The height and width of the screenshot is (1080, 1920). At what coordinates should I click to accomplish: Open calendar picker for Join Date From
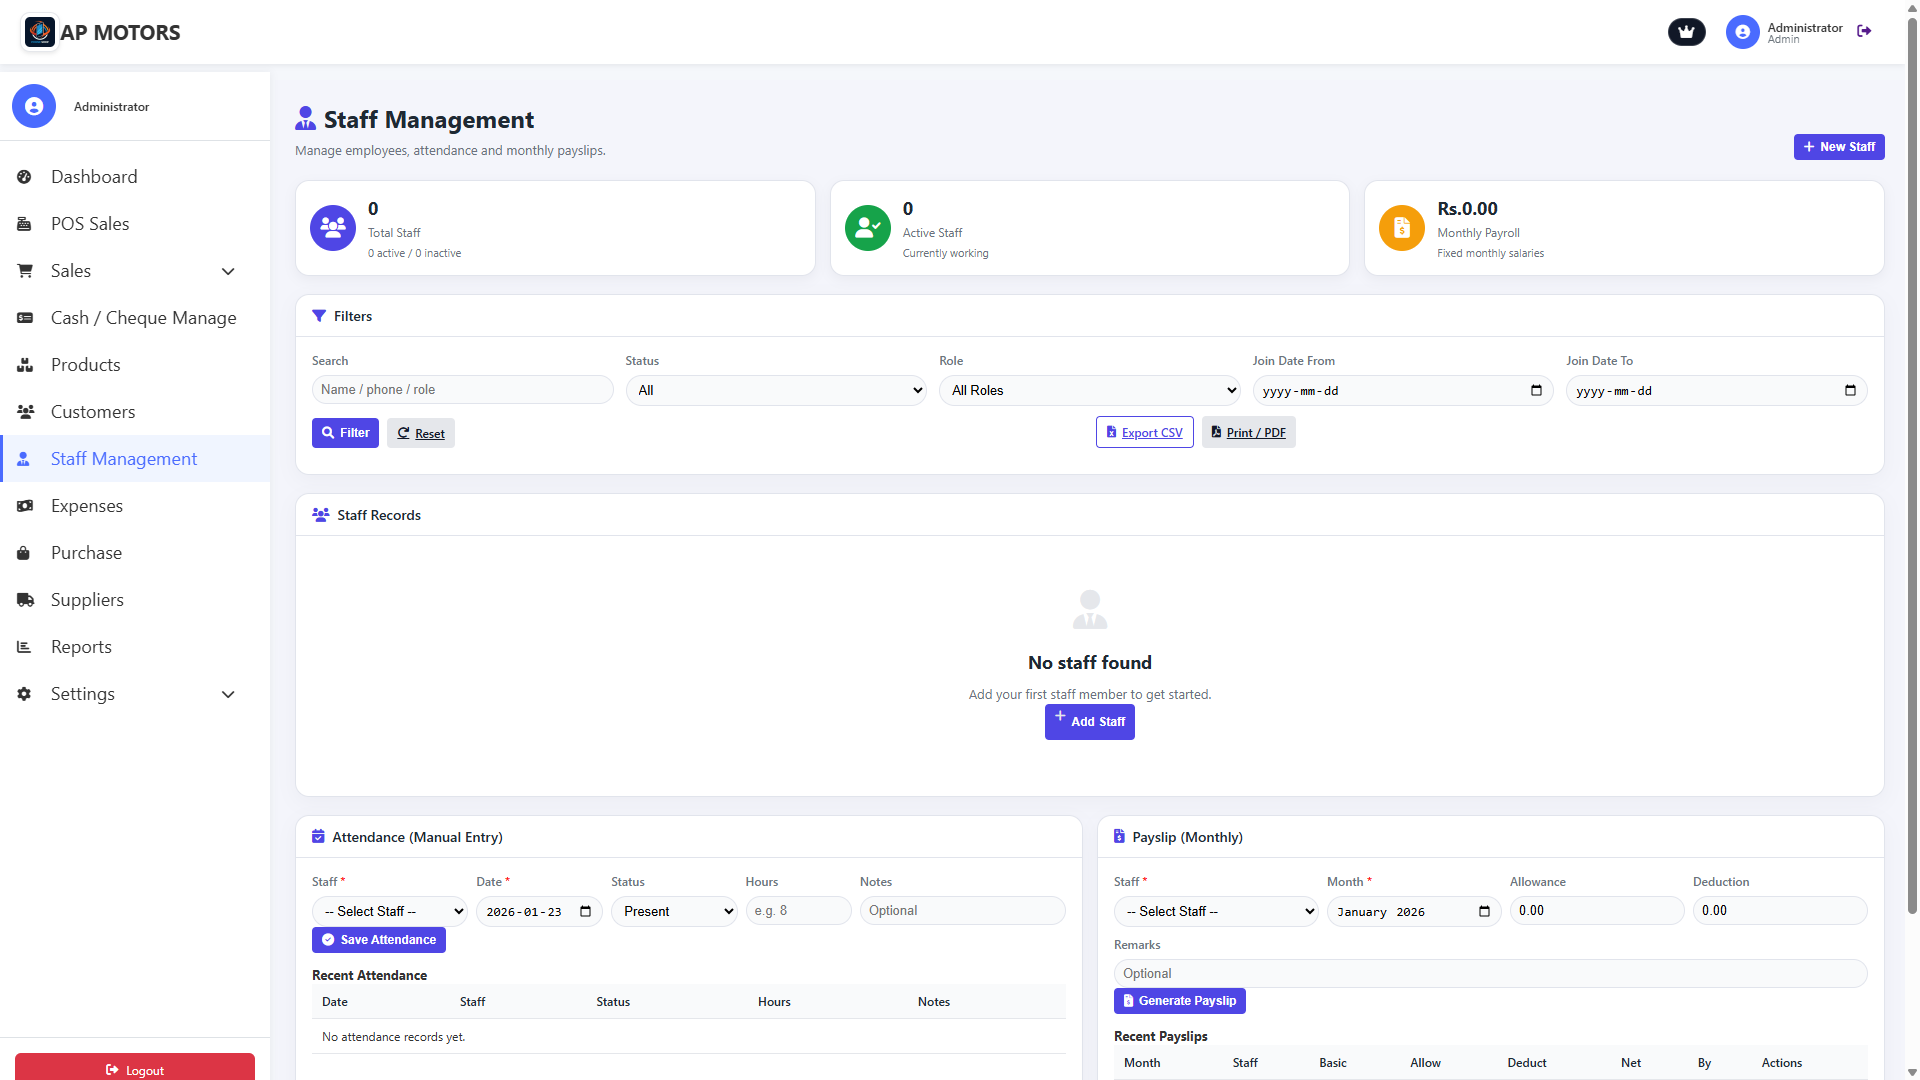click(1536, 390)
